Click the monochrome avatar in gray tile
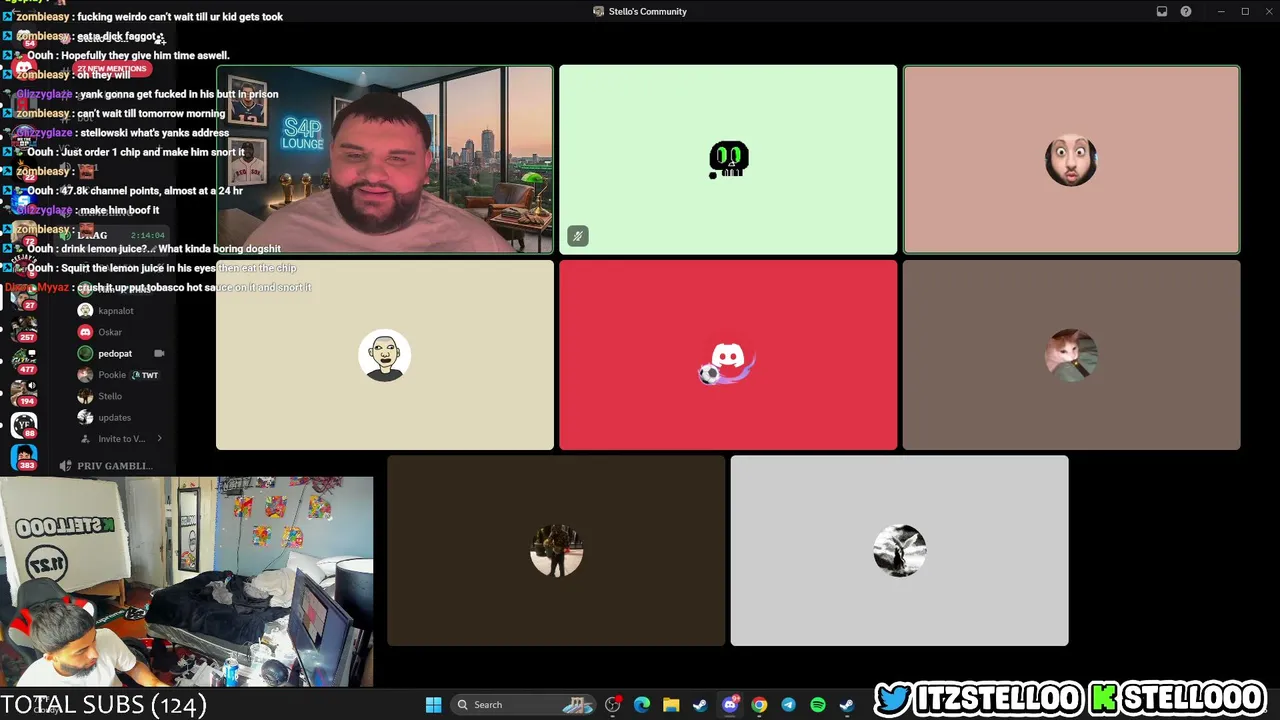Image resolution: width=1280 pixels, height=720 pixels. coord(899,550)
